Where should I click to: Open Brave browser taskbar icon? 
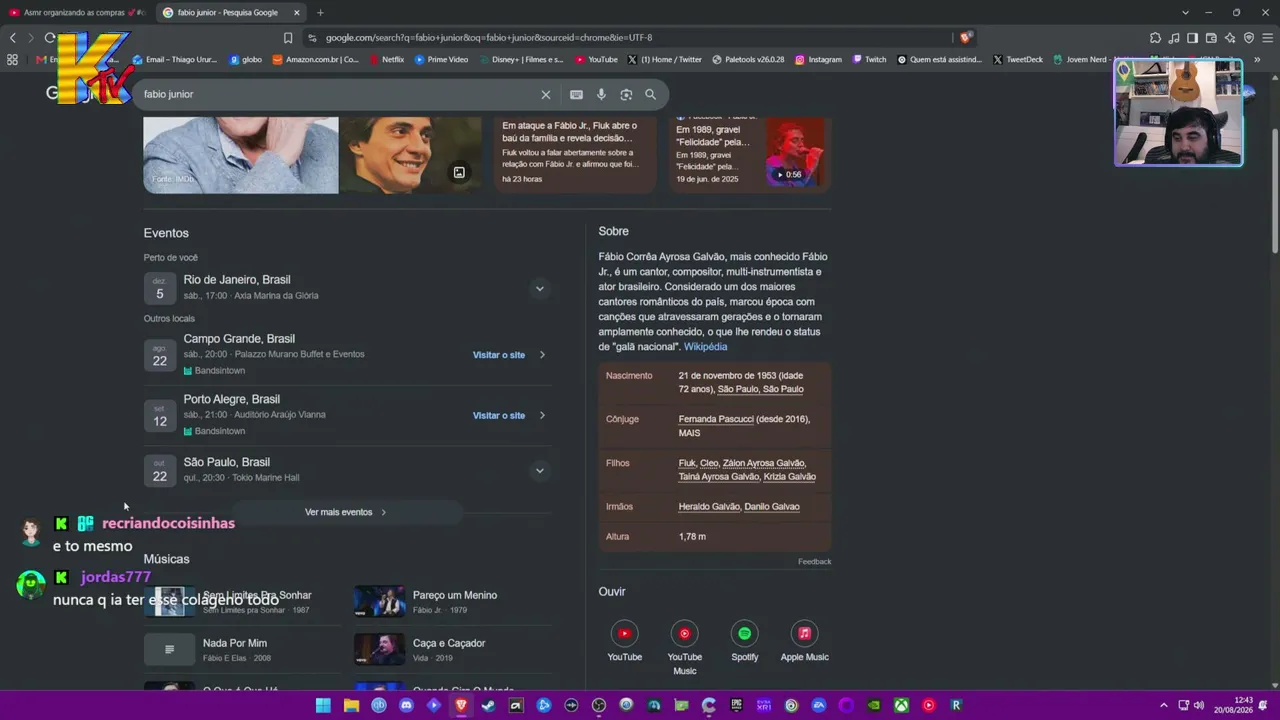pyautogui.click(x=461, y=705)
